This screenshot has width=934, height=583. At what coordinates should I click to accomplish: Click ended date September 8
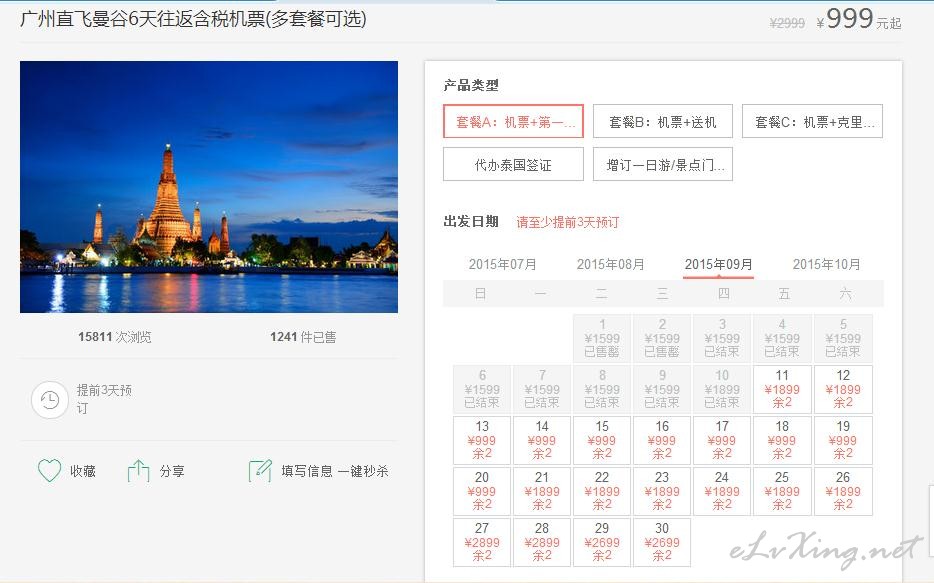click(x=602, y=389)
